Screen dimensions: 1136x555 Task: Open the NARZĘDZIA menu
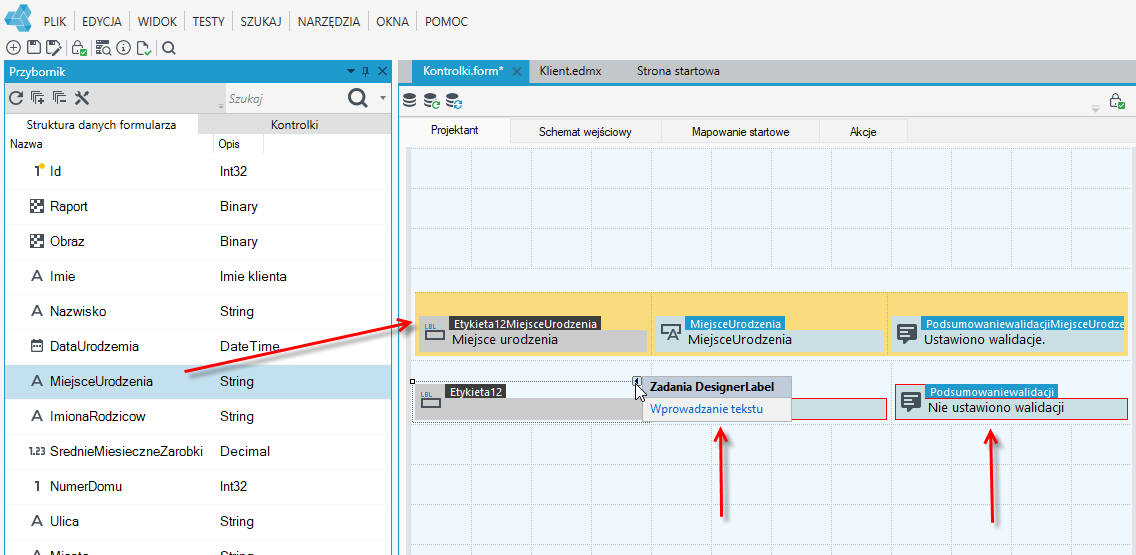click(328, 22)
